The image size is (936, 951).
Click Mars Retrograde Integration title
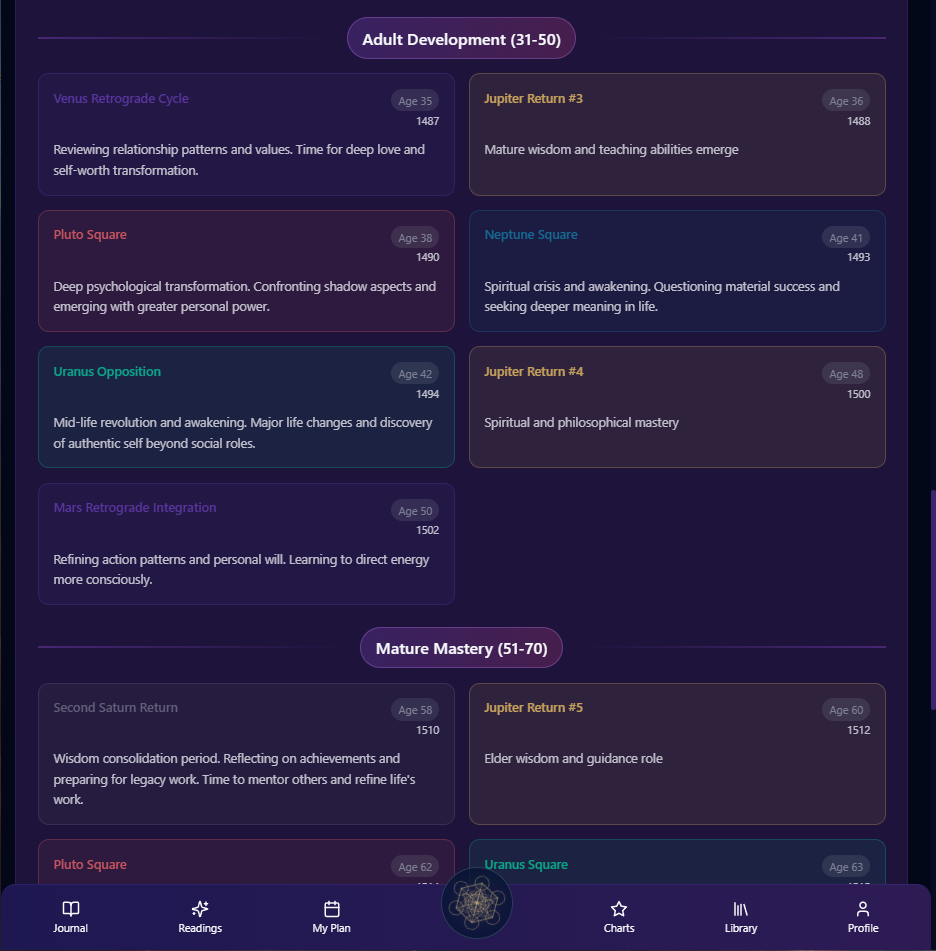pyautogui.click(x=135, y=508)
